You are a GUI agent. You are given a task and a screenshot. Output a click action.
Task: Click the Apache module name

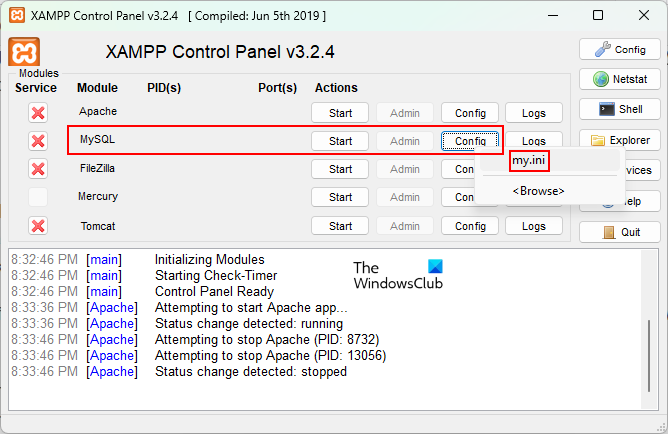point(98,111)
